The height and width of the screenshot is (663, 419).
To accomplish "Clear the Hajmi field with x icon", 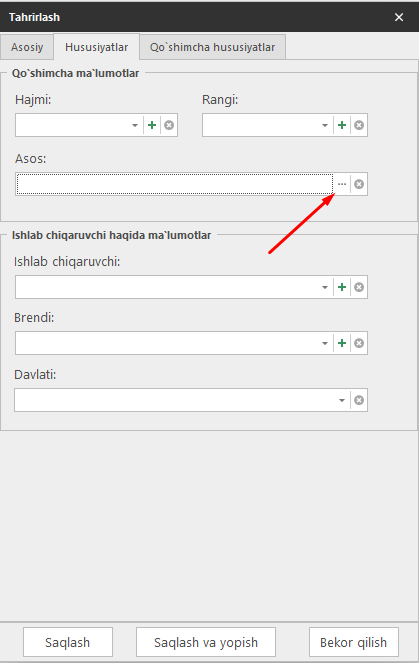I will (169, 125).
